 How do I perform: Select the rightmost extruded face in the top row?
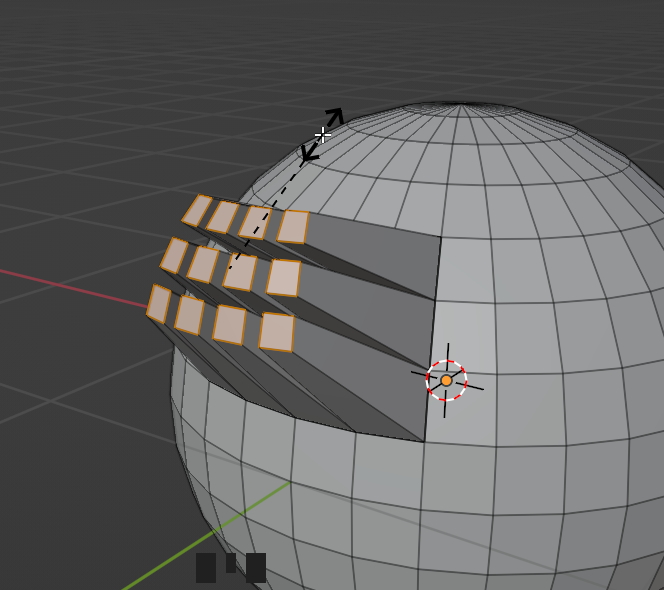[293, 227]
